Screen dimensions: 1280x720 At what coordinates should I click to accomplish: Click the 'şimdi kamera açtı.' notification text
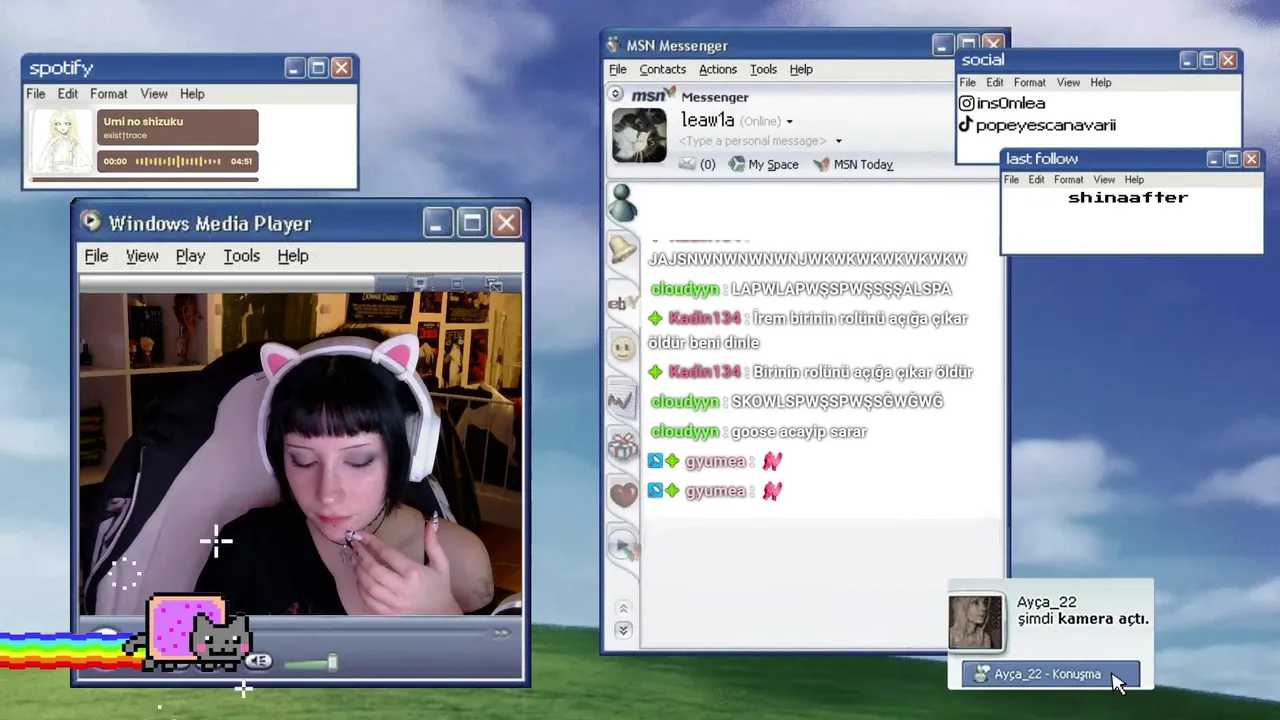[1083, 619]
